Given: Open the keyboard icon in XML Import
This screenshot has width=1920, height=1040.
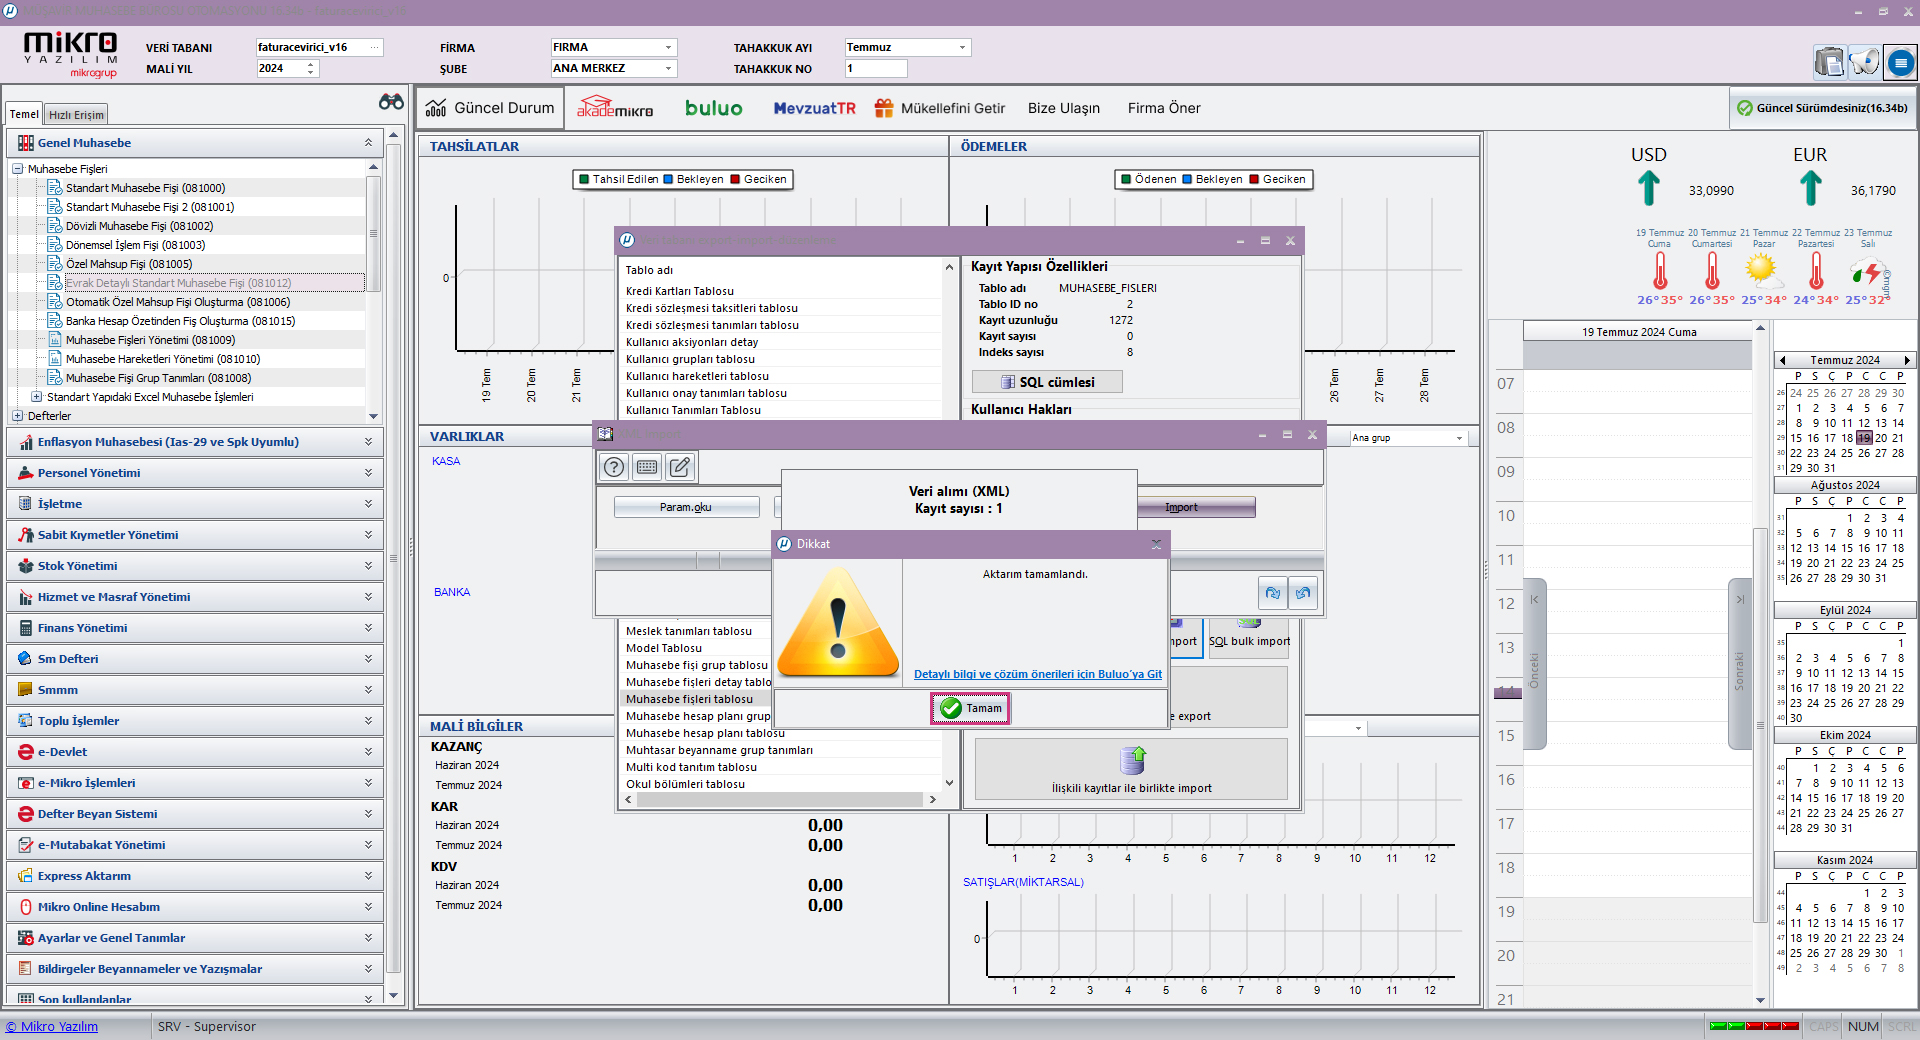Looking at the screenshot, I should pyautogui.click(x=647, y=467).
